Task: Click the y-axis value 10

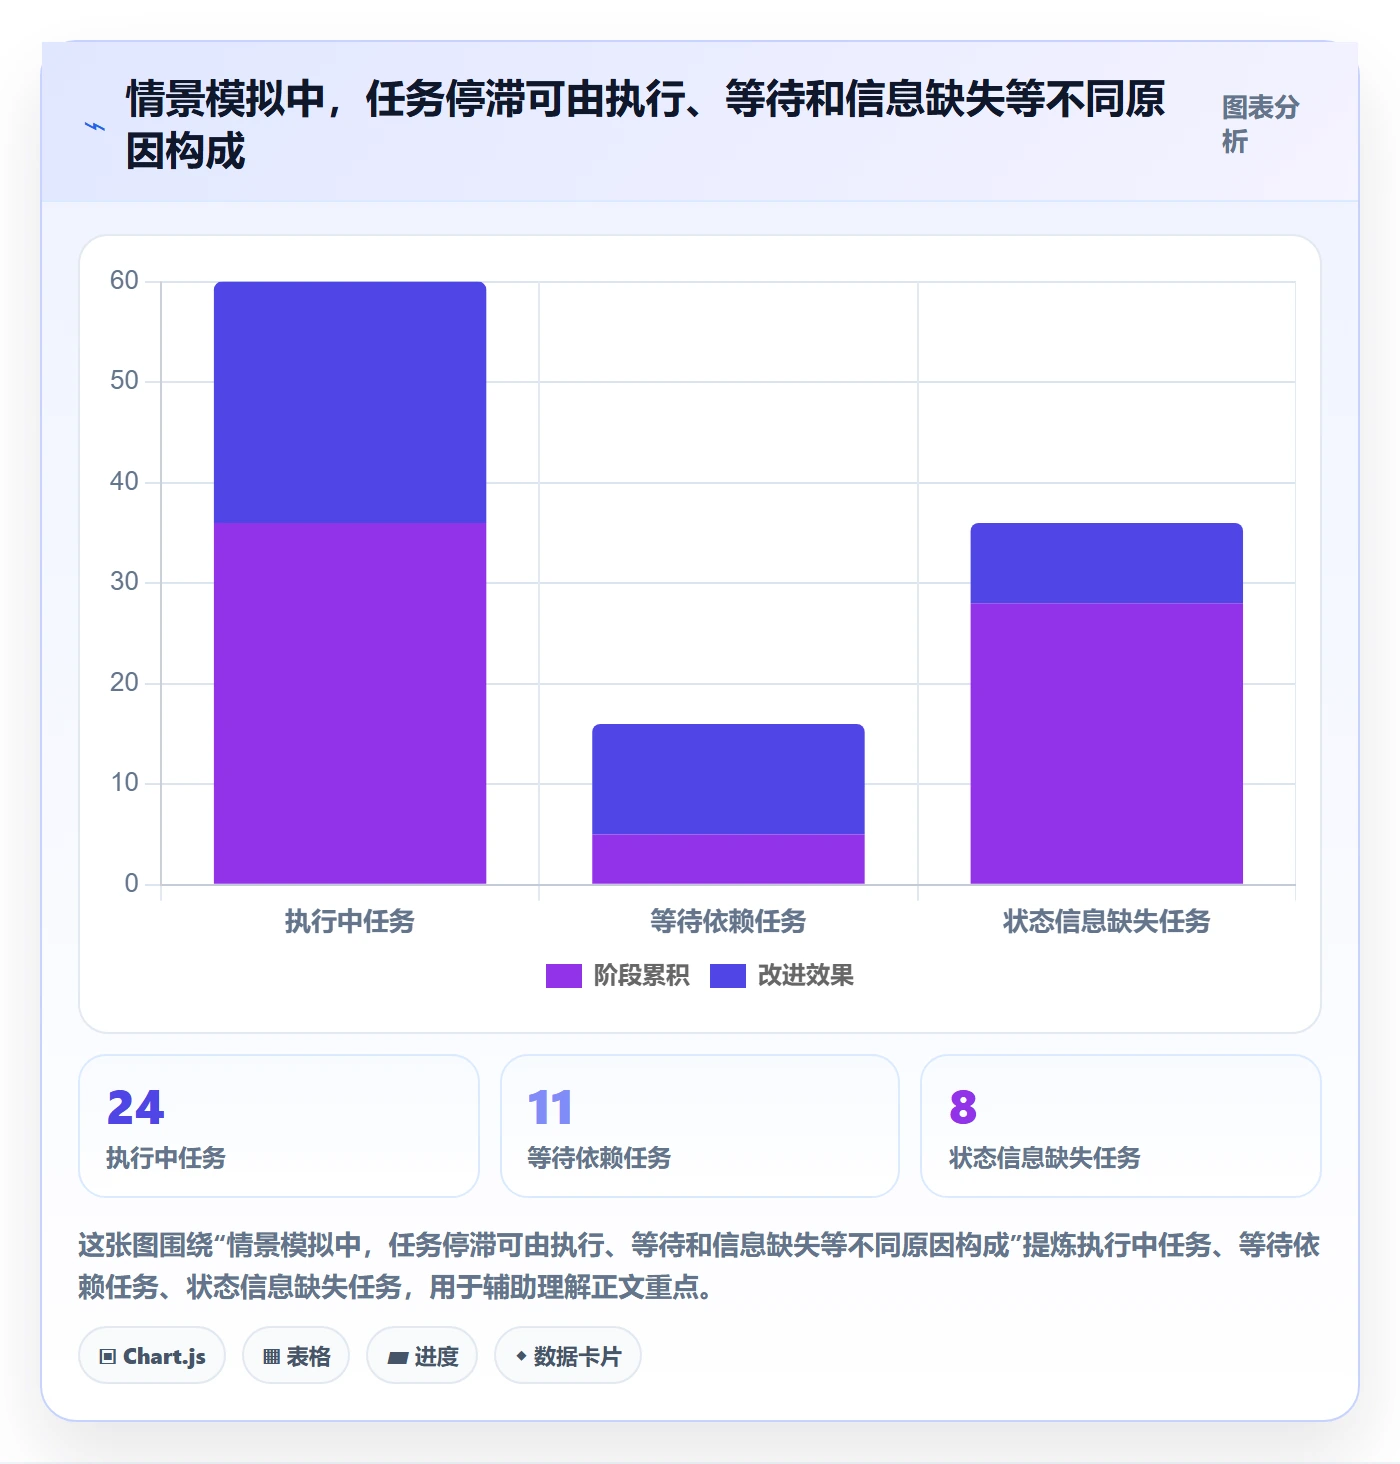Action: point(124,782)
